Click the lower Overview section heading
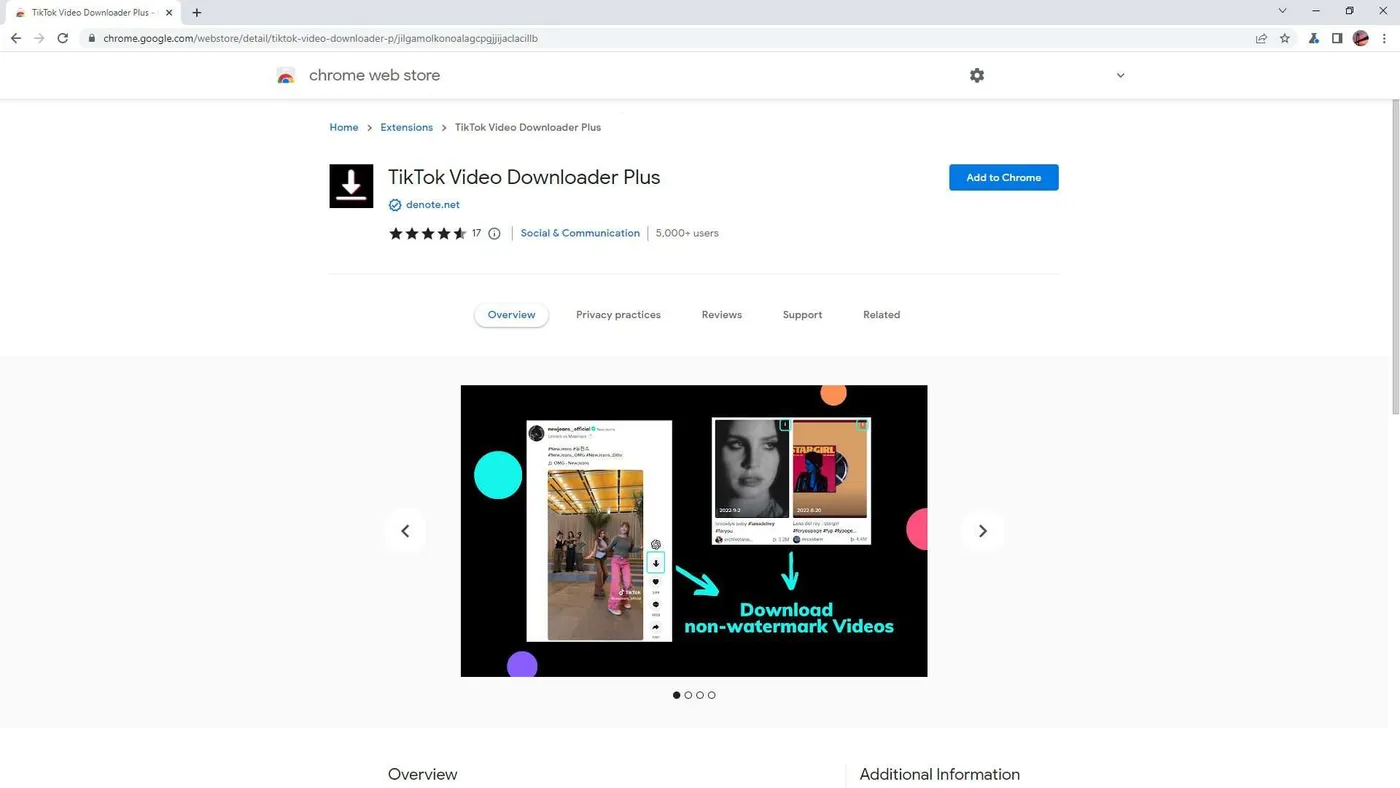The image size is (1400, 788). point(422,775)
